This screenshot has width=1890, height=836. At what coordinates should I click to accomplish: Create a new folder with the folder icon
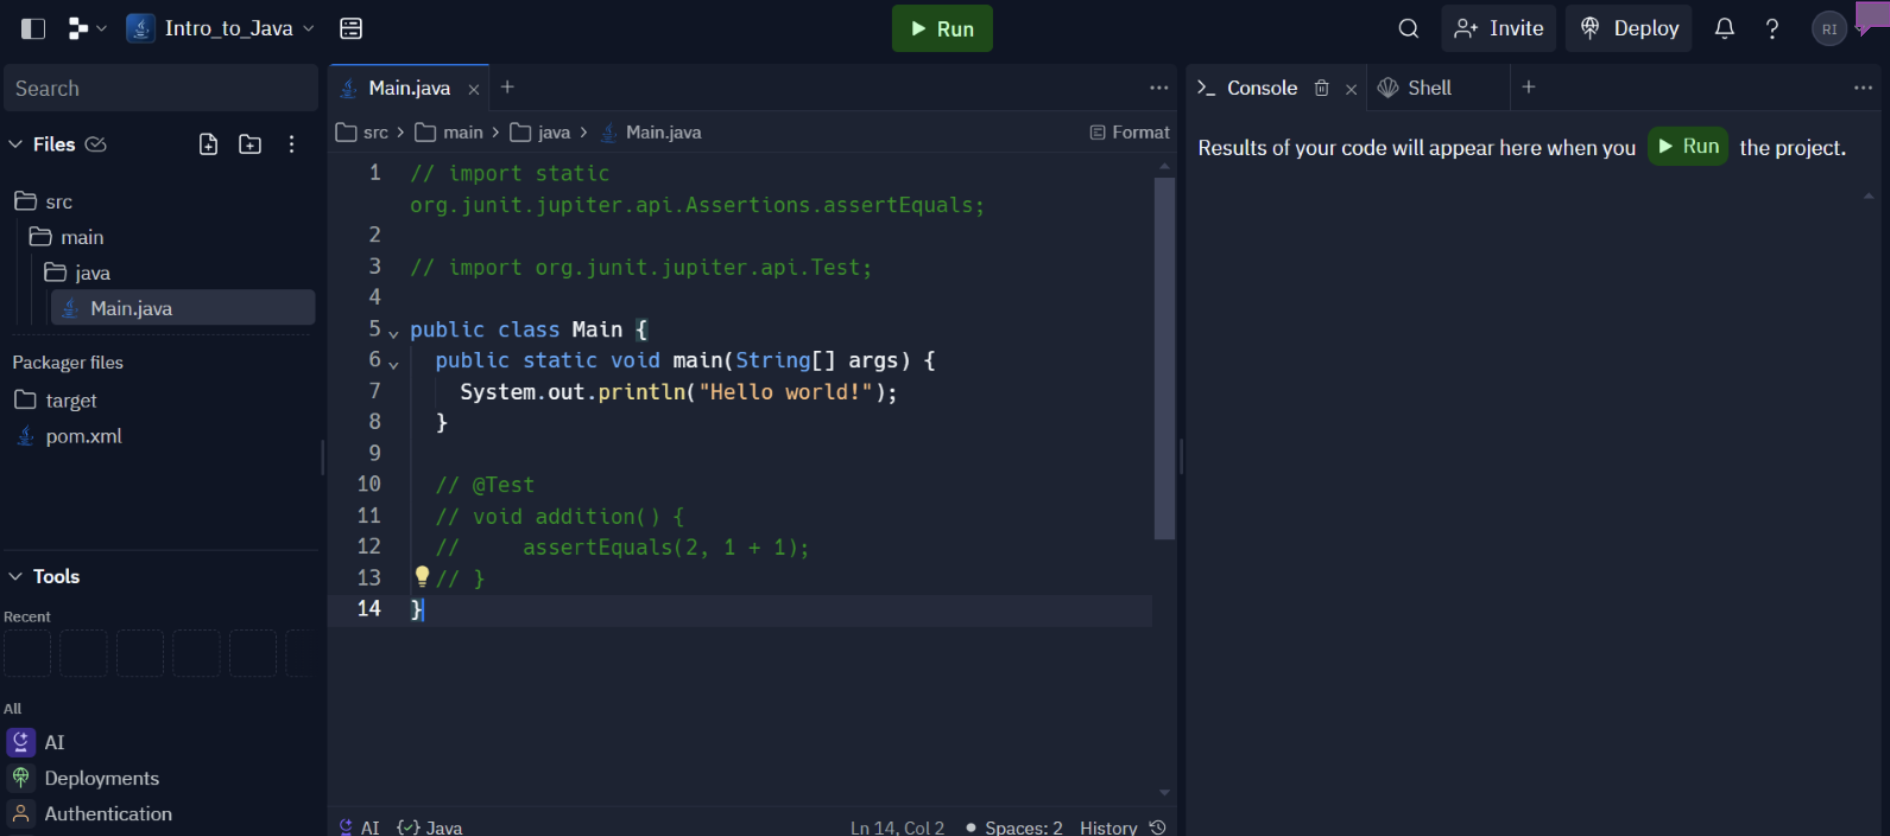[250, 144]
